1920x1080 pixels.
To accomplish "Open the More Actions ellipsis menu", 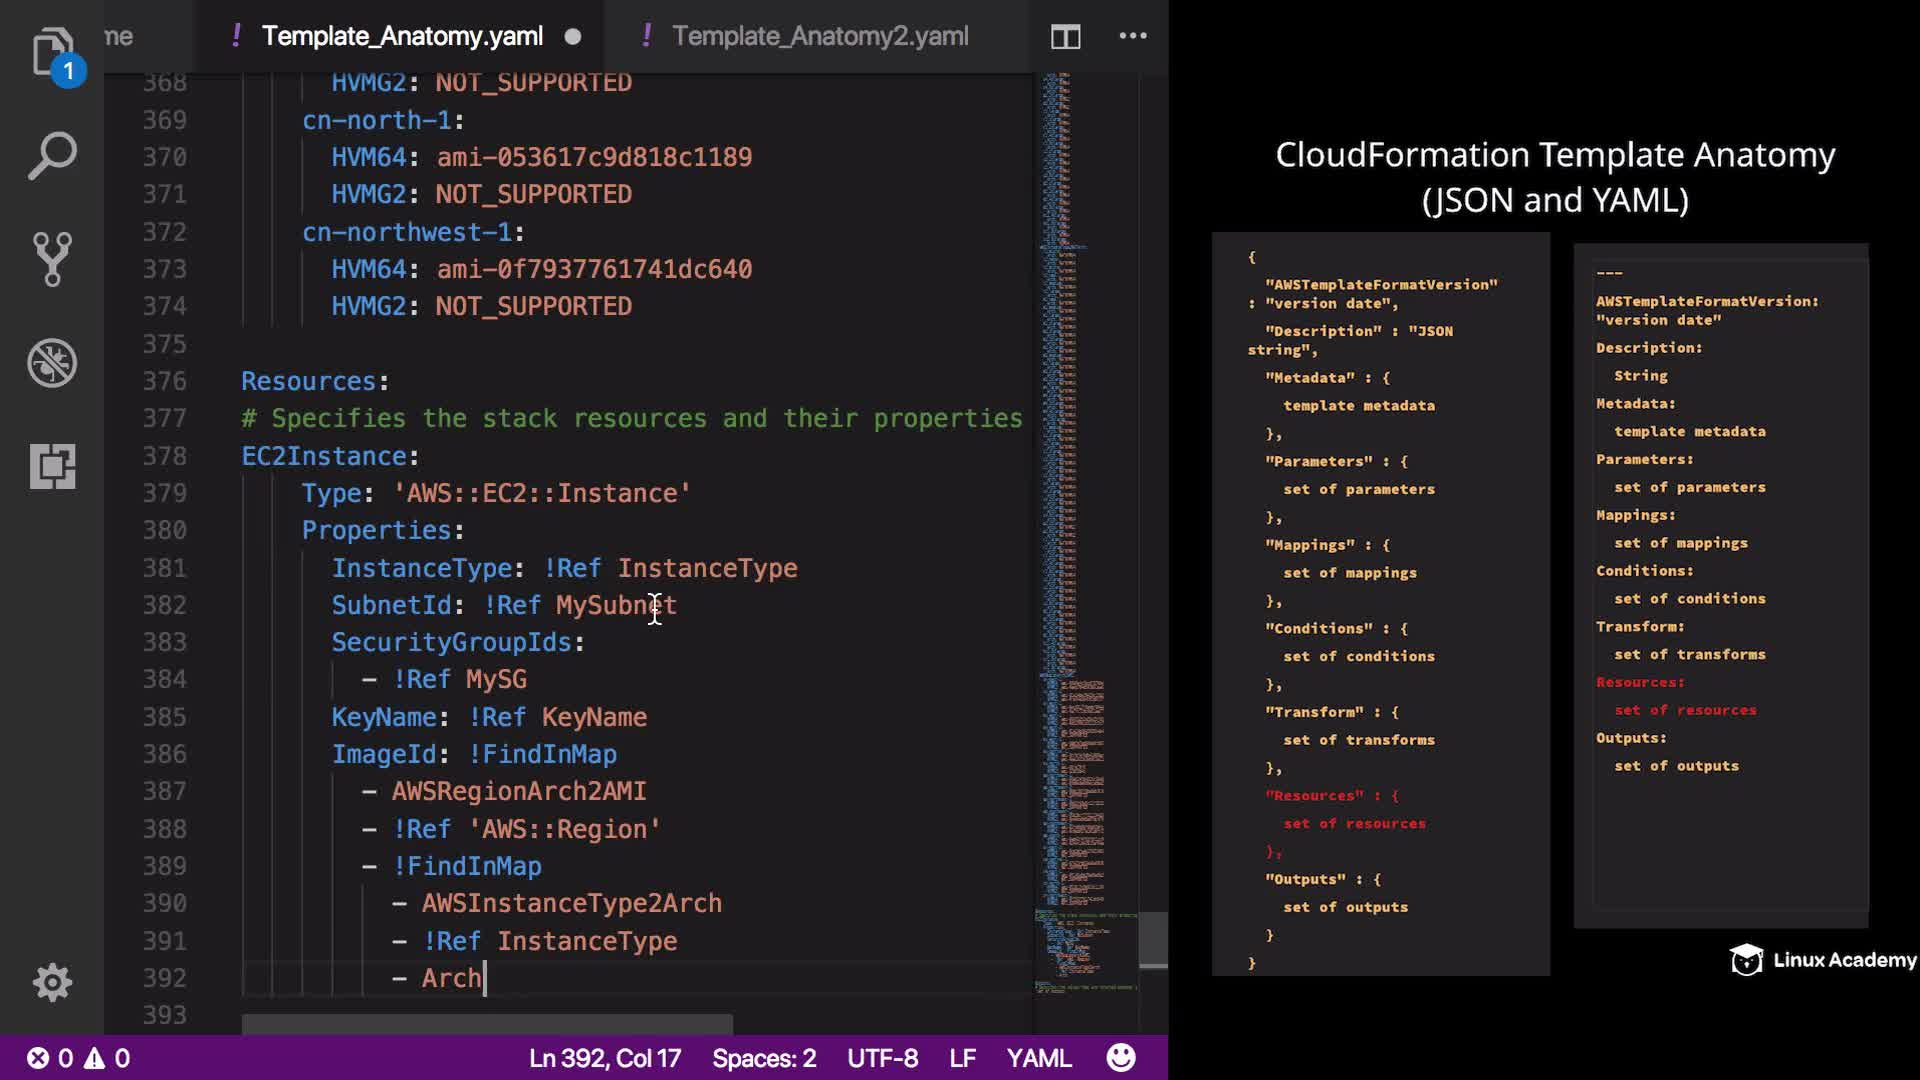I will tap(1132, 36).
